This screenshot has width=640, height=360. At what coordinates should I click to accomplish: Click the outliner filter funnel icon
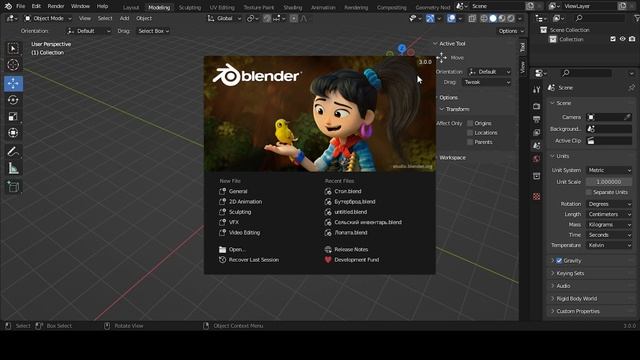point(637,18)
